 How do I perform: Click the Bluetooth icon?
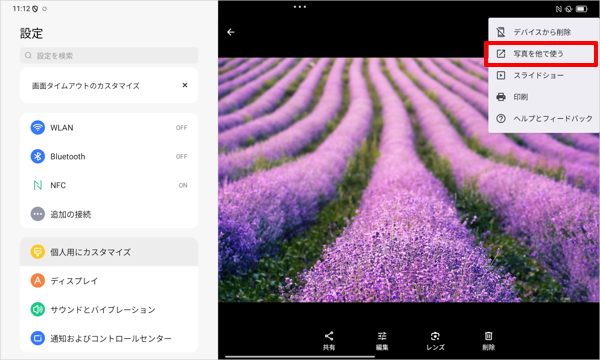(x=38, y=156)
